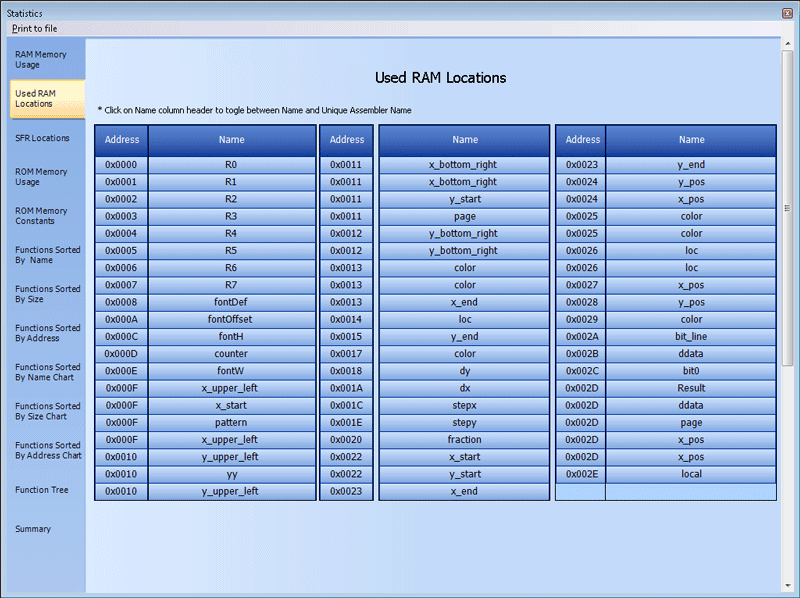This screenshot has height=598, width=800.
Task: View Functions Sorted By Name tab
Action: tap(47, 255)
